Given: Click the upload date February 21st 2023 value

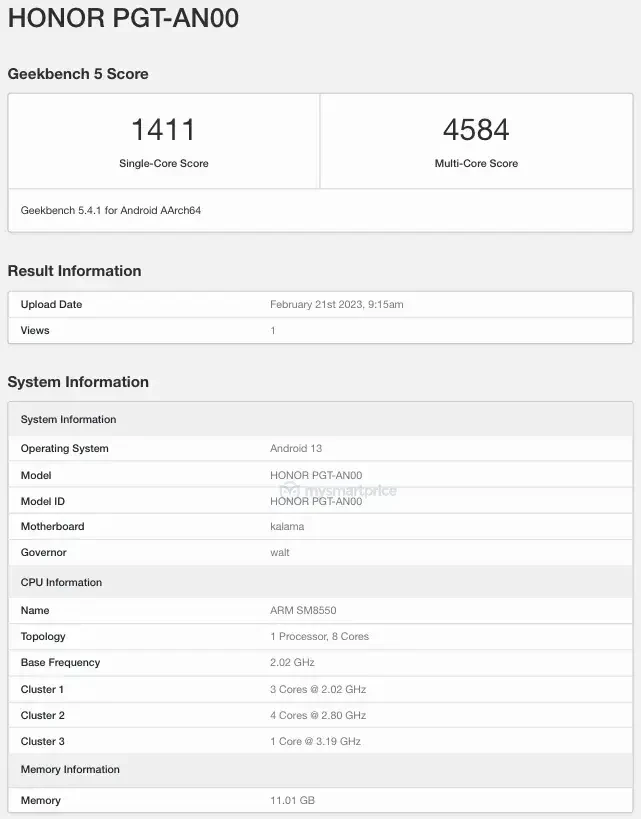Looking at the screenshot, I should pos(336,304).
